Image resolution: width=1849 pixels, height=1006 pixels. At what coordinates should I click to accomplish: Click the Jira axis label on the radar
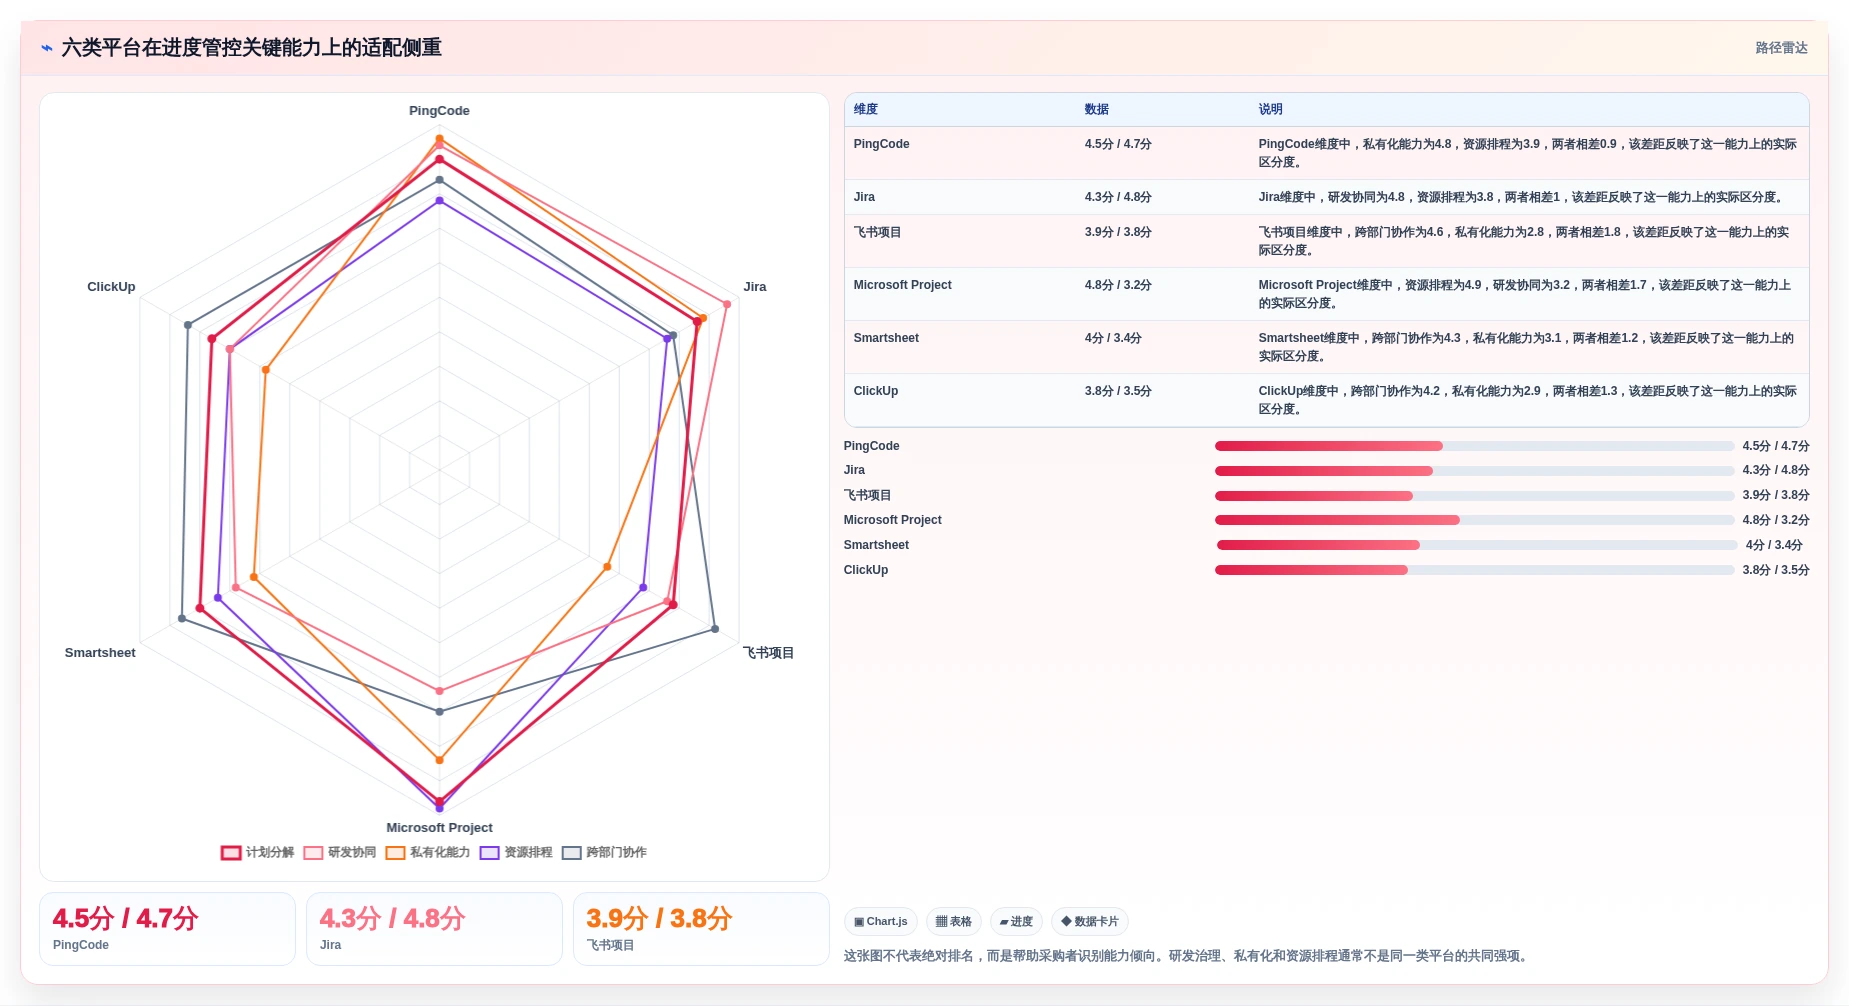(755, 287)
